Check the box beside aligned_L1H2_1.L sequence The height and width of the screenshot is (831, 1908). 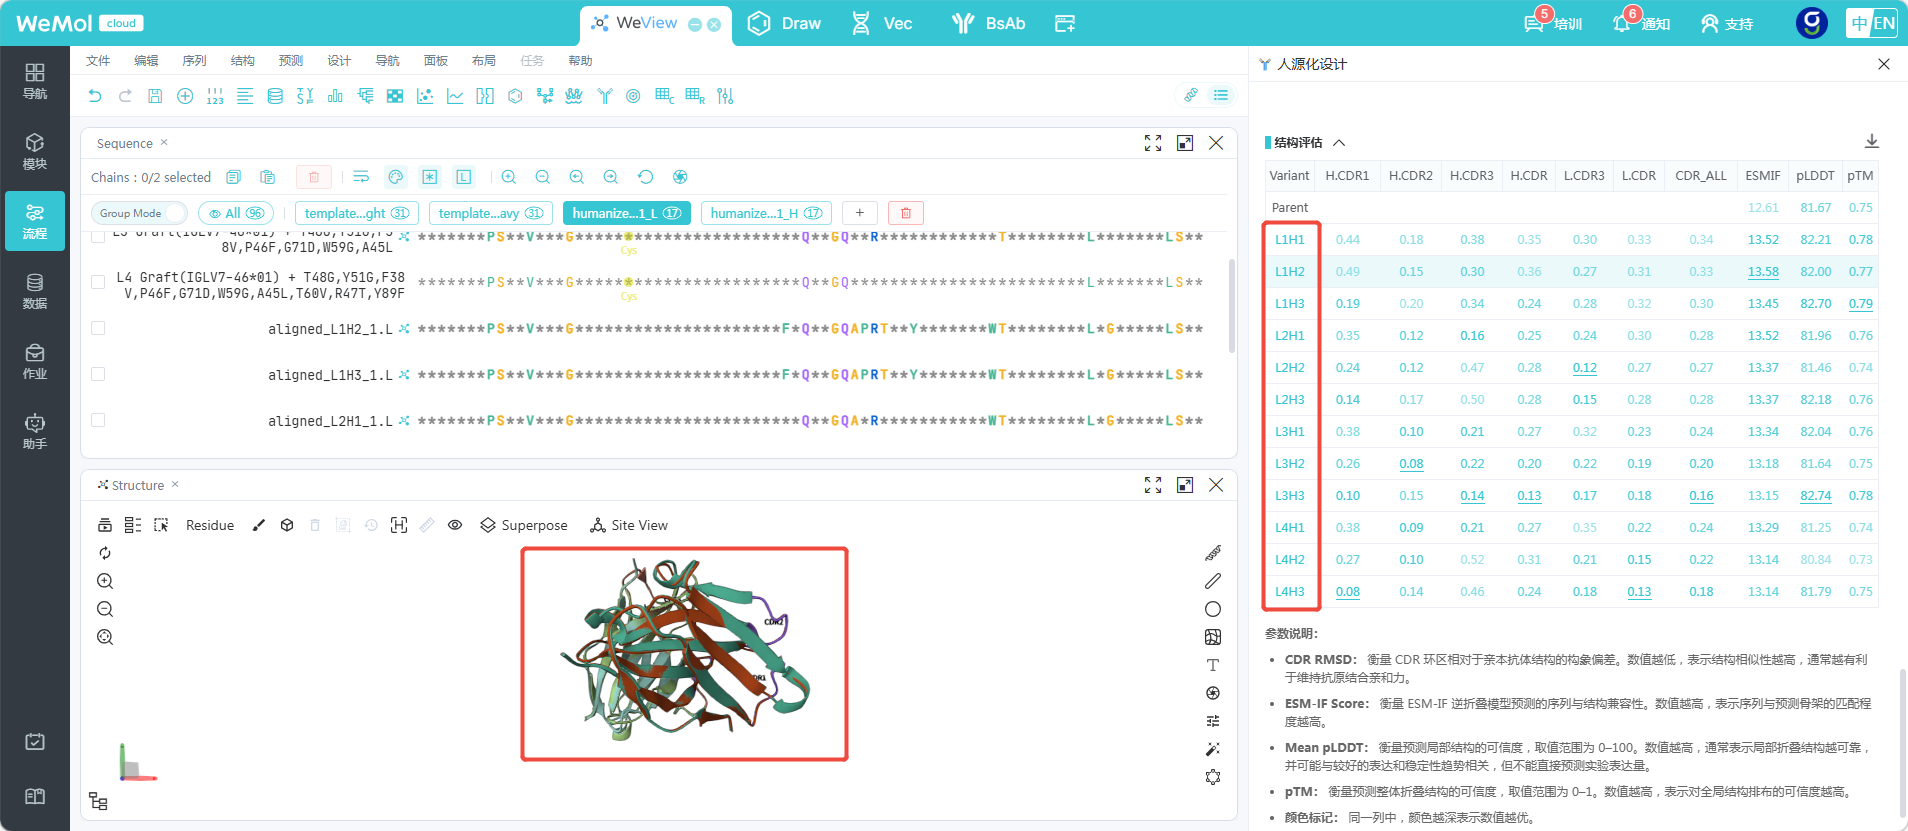coord(98,328)
